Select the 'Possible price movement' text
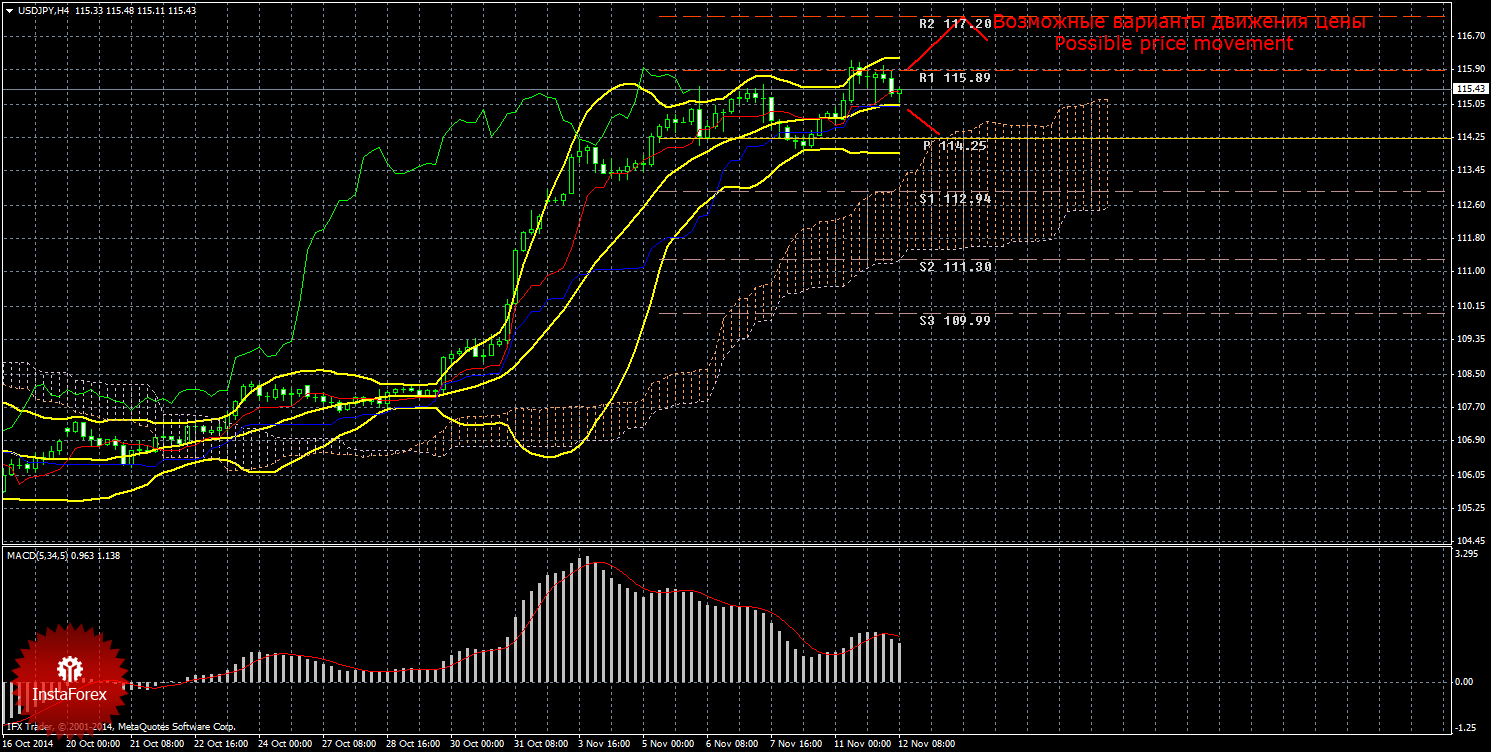Viewport: 1491px width, 752px height. [1174, 44]
